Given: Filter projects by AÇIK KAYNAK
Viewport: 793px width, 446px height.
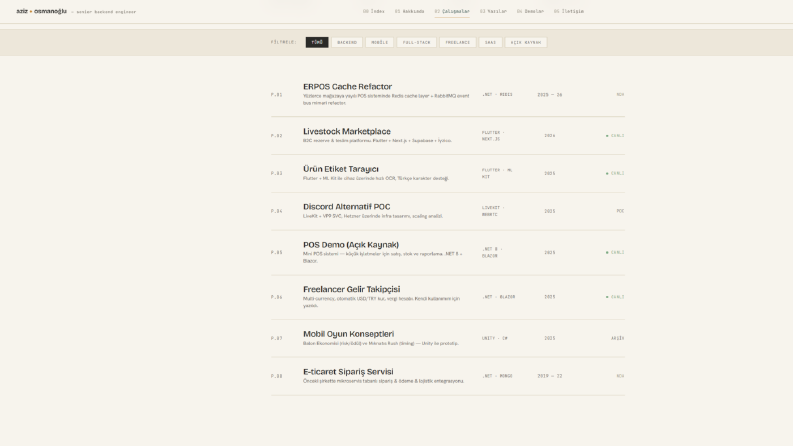Looking at the screenshot, I should [x=526, y=42].
